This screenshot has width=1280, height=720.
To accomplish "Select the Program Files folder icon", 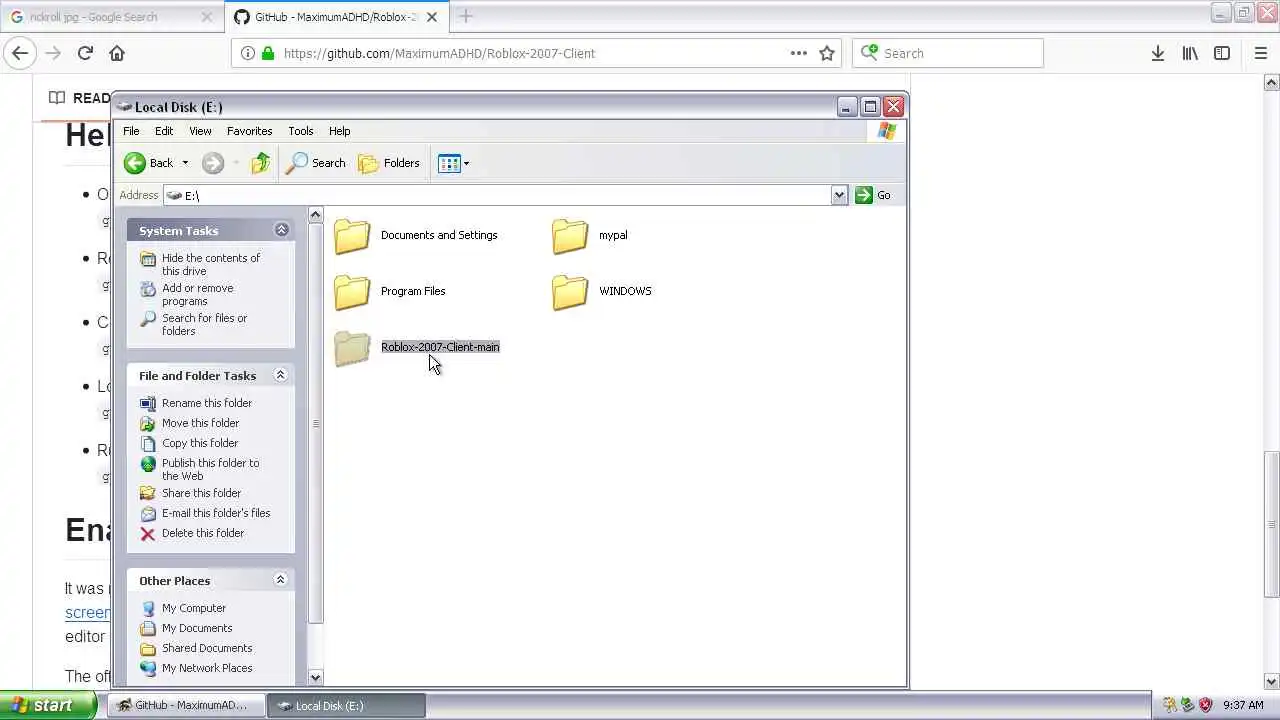I will 352,292.
